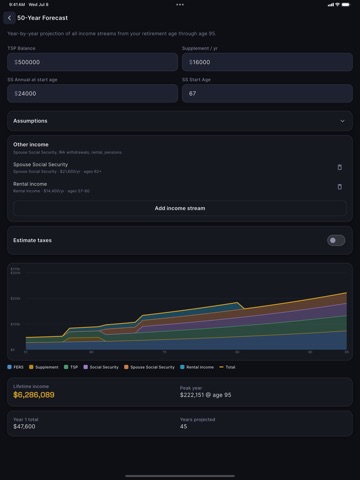Select the TSP legend swatch
360x480 pixels.
(x=66, y=367)
